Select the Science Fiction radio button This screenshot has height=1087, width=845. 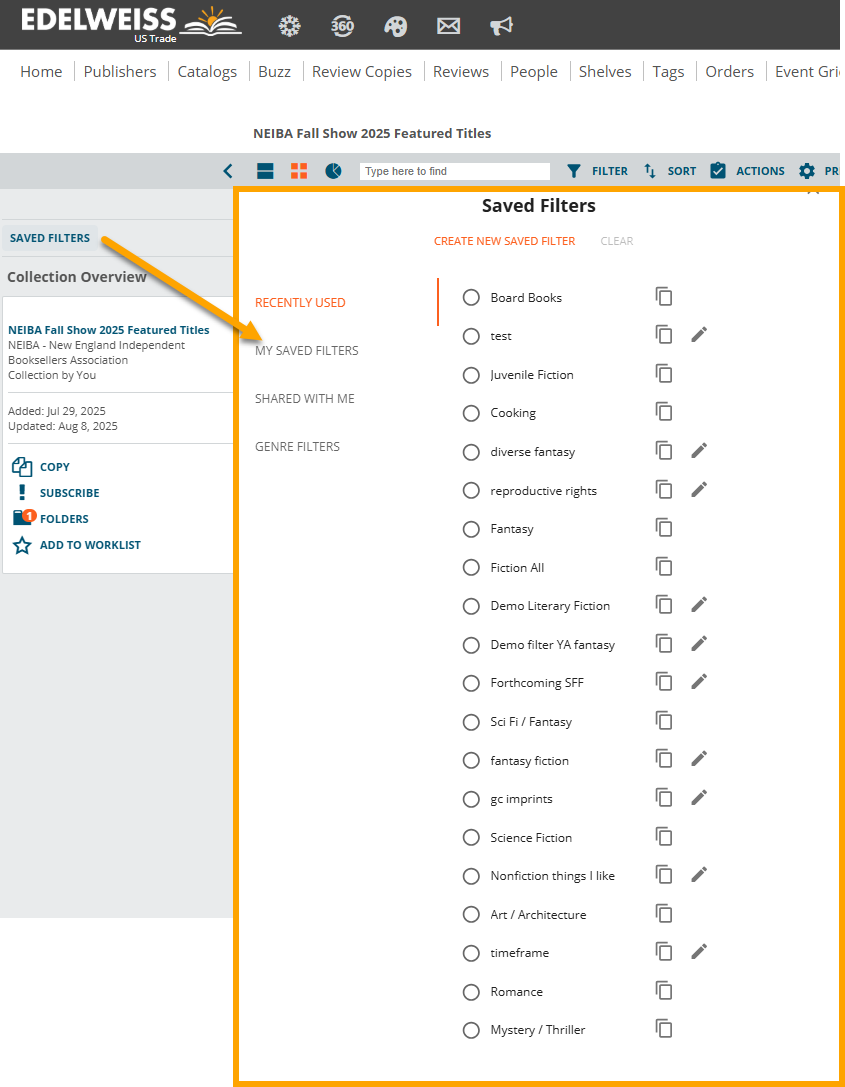(471, 837)
